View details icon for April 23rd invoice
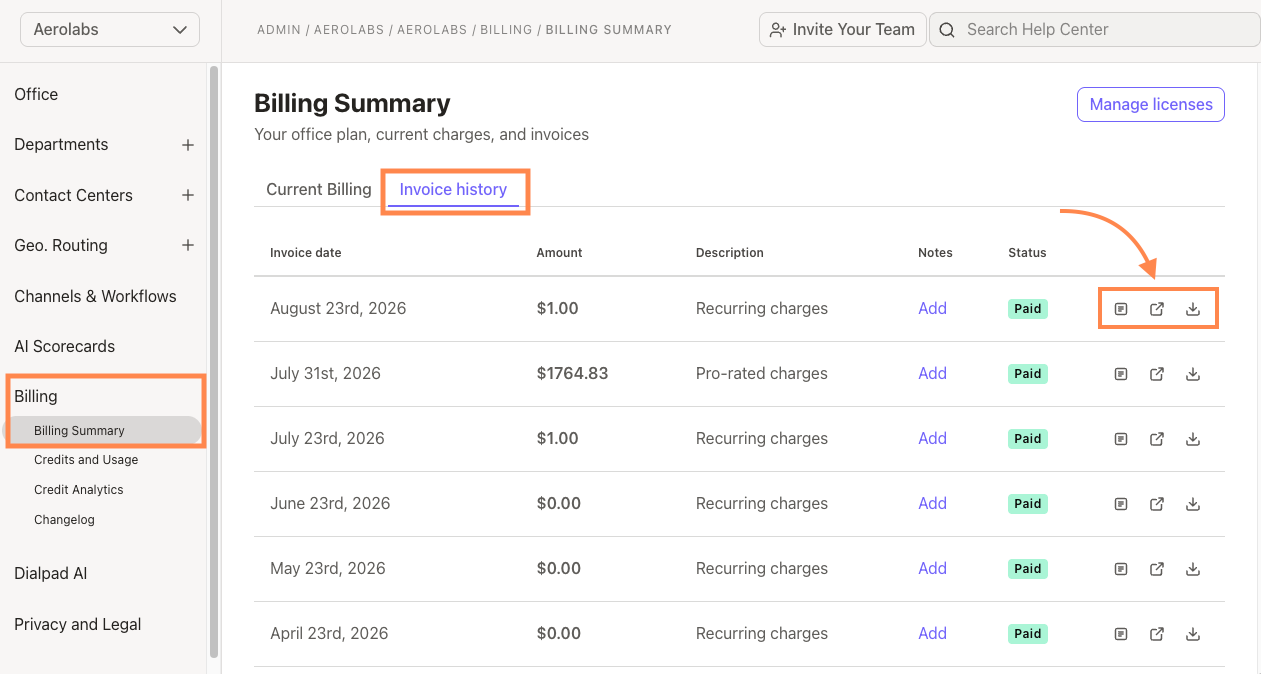Viewport: 1261px width, 674px height. pyautogui.click(x=1121, y=634)
